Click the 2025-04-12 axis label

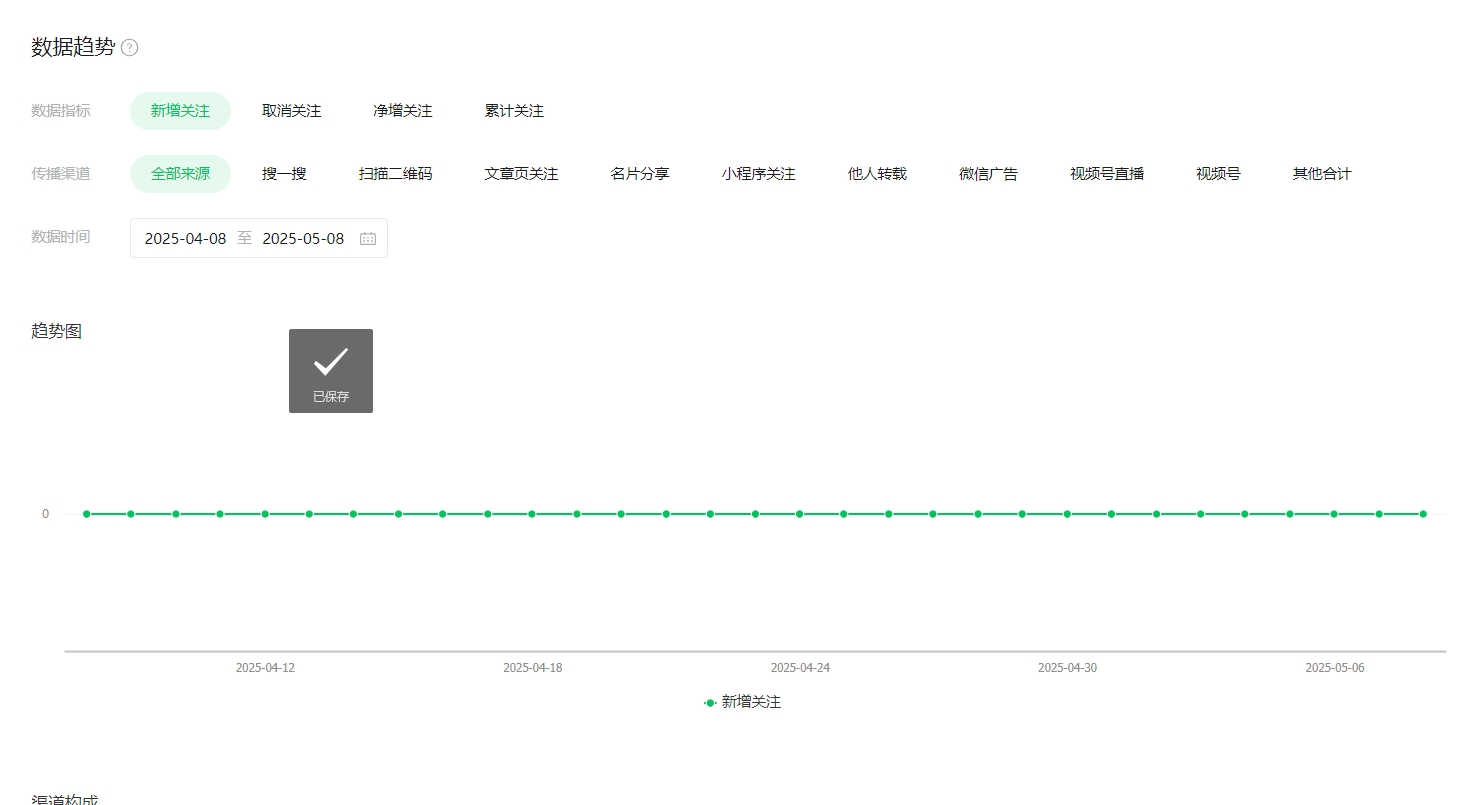coord(265,668)
